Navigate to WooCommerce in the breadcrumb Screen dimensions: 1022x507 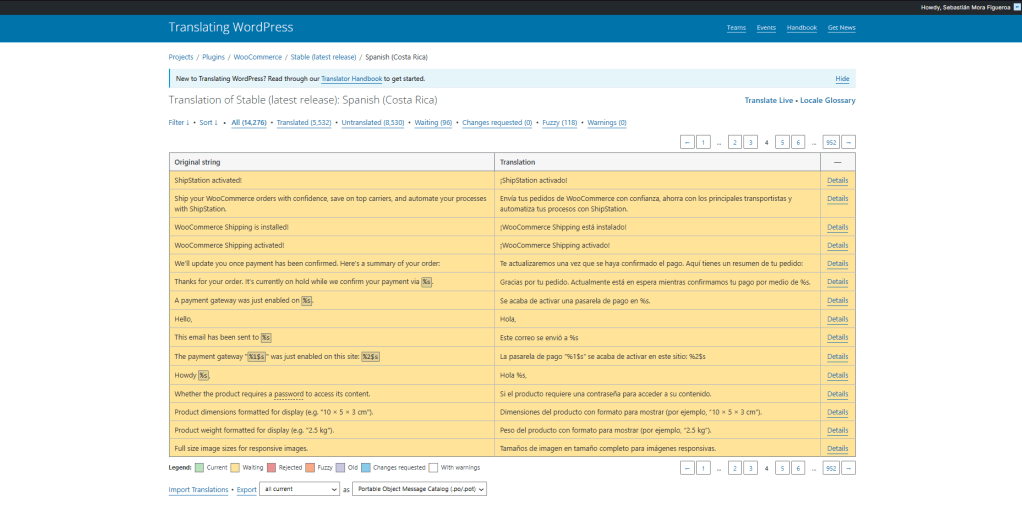point(257,57)
